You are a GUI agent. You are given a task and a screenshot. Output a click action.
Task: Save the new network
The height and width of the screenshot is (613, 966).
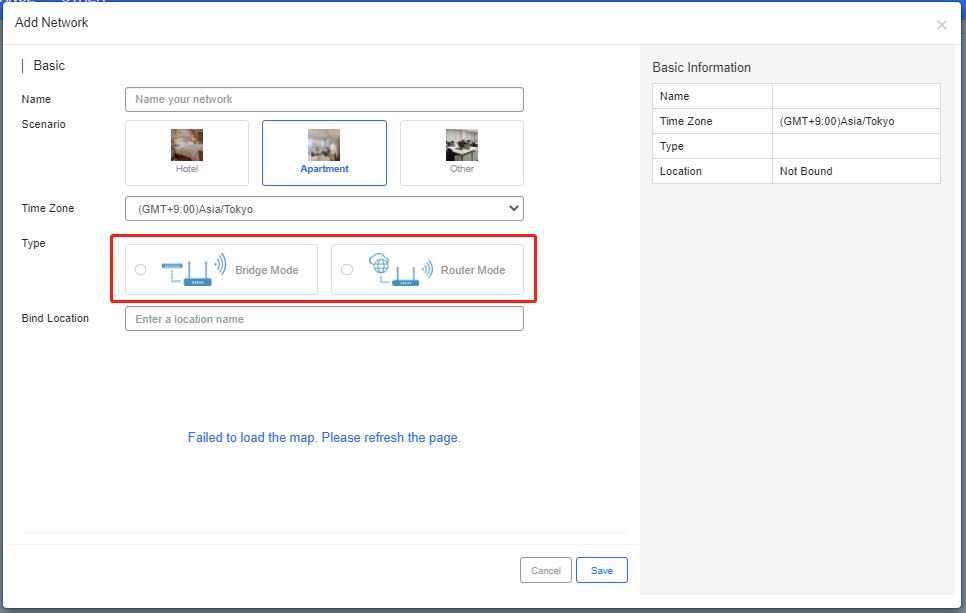point(602,570)
